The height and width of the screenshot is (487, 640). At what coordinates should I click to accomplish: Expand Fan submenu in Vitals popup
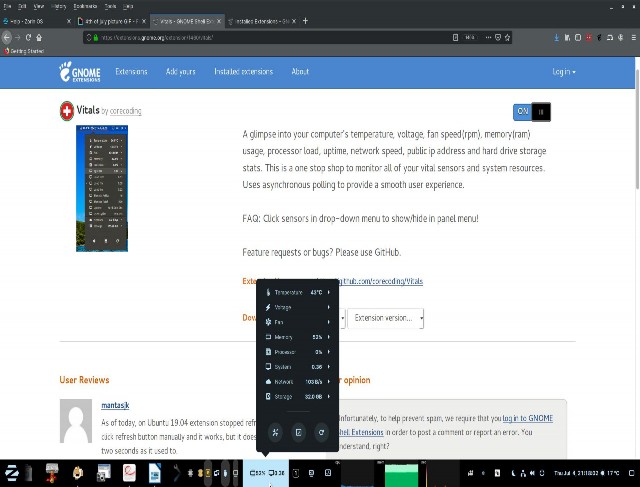pyautogui.click(x=298, y=322)
